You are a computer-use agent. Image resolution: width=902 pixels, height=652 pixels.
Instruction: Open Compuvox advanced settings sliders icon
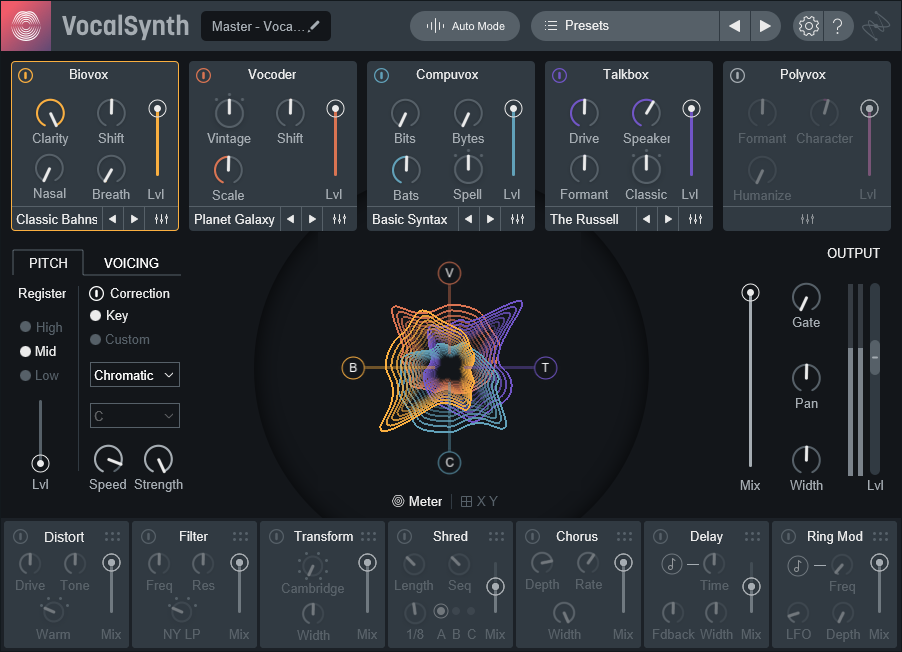[x=517, y=219]
